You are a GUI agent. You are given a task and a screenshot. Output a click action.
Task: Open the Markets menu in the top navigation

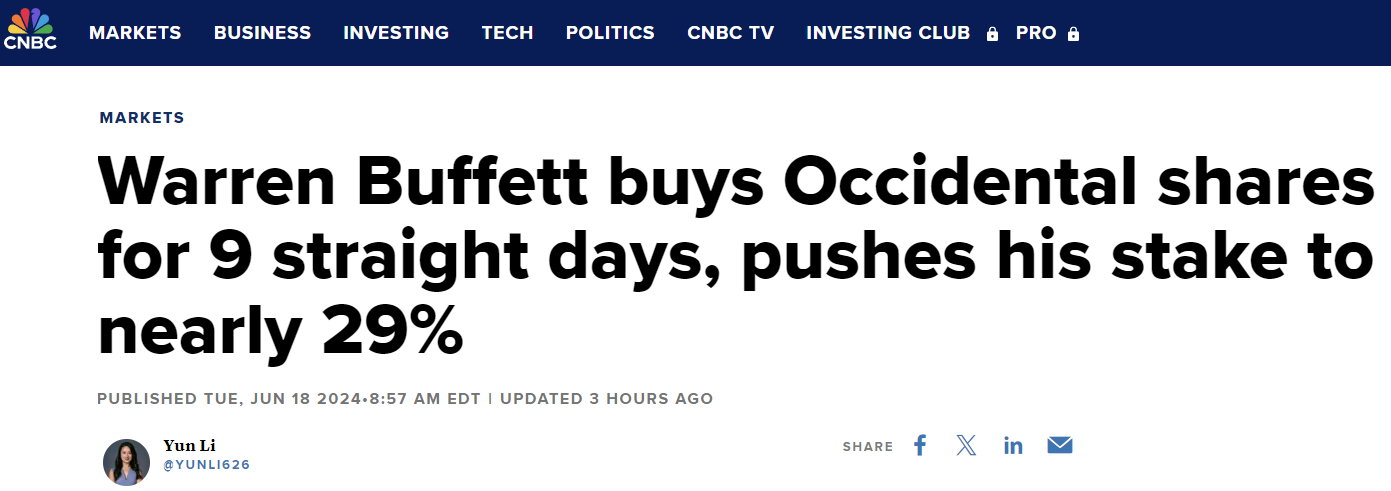tap(135, 33)
